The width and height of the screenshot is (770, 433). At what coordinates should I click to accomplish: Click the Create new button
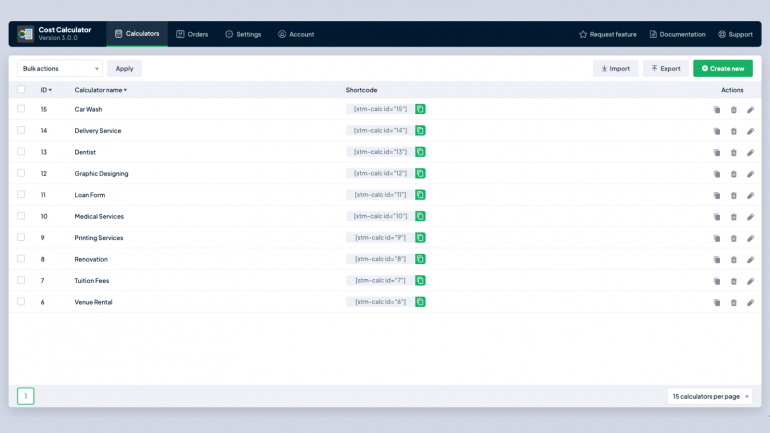pos(722,69)
